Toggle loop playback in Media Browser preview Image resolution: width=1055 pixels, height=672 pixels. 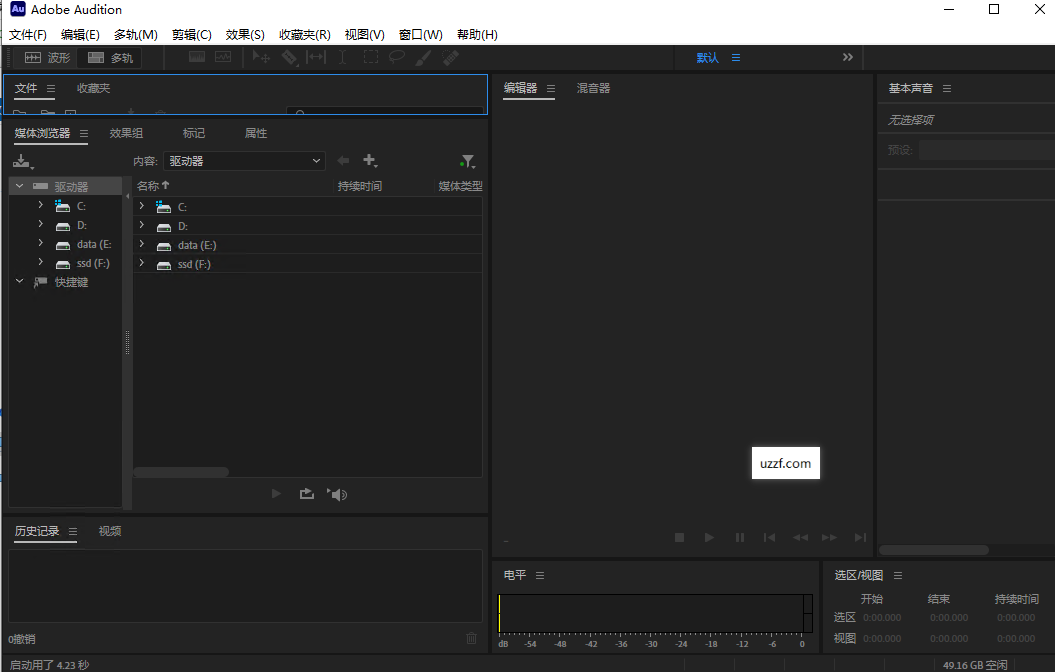coord(307,493)
